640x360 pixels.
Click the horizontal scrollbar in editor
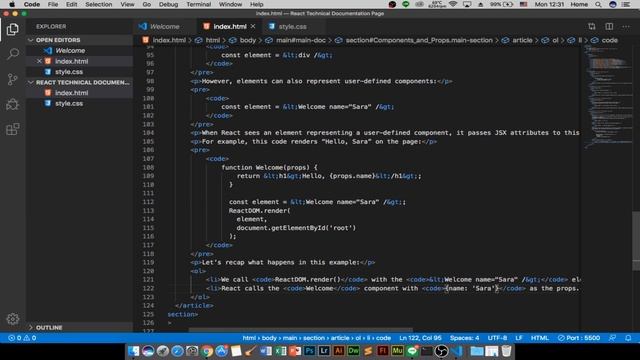coord(300,329)
